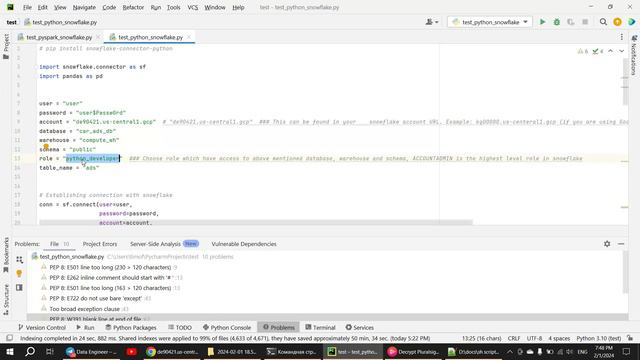The image size is (640, 360).
Task: Open Windows Start menu
Action: [x=10, y=351]
